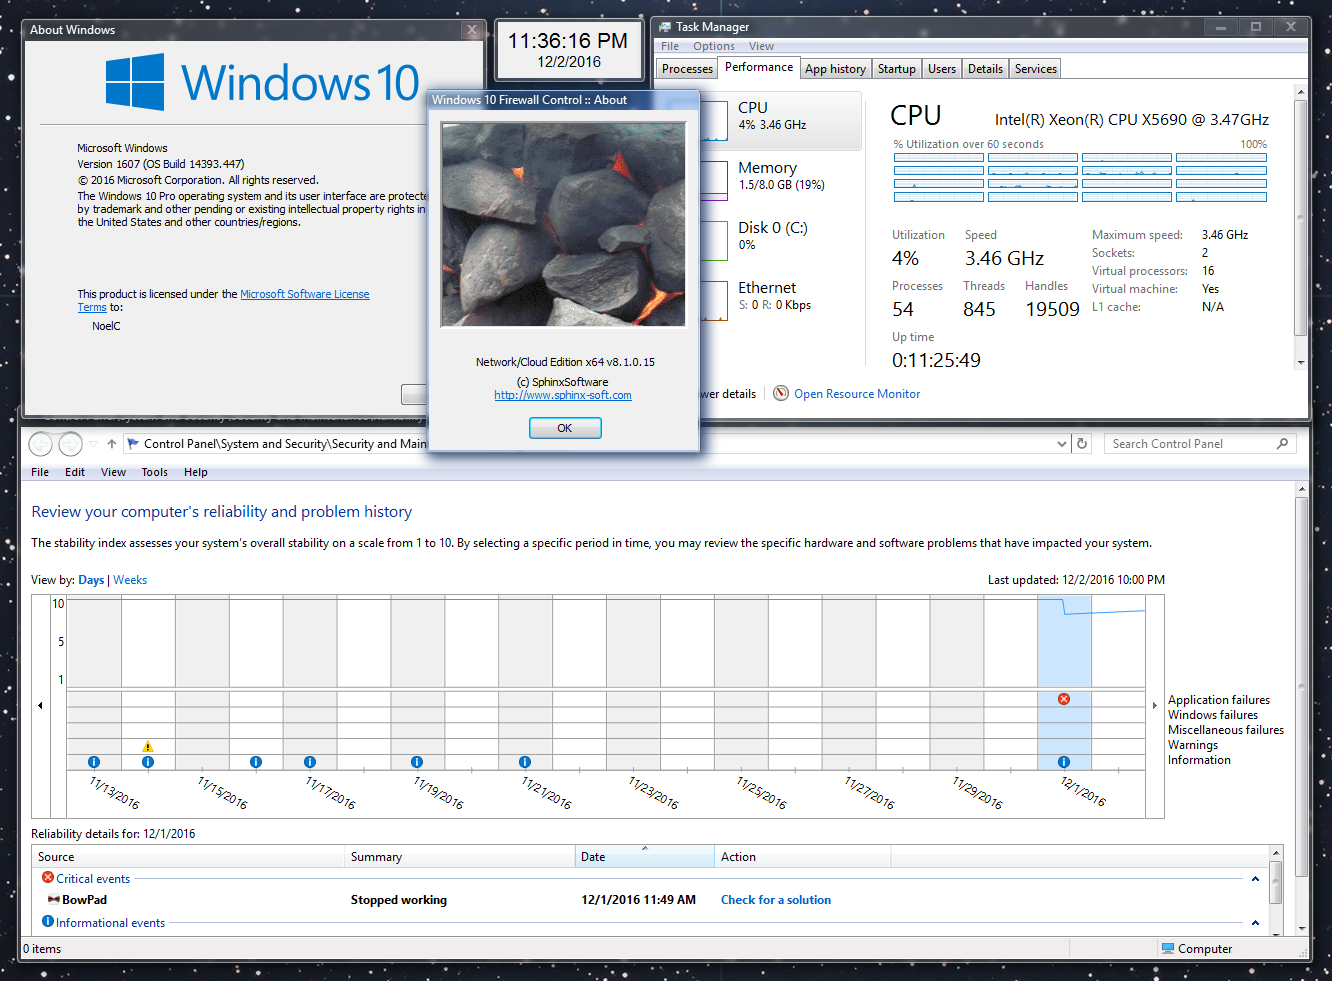This screenshot has width=1332, height=981.
Task: Open the Edit menu in Control Panel
Action: (x=75, y=472)
